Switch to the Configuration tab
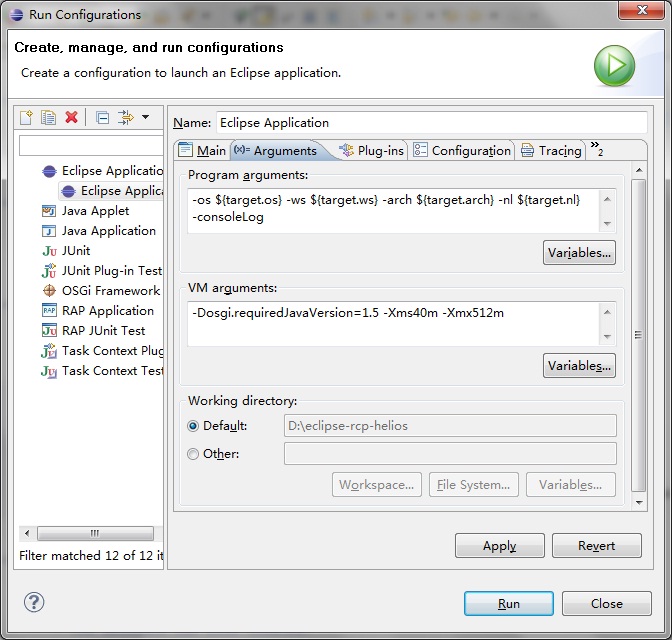 462,150
